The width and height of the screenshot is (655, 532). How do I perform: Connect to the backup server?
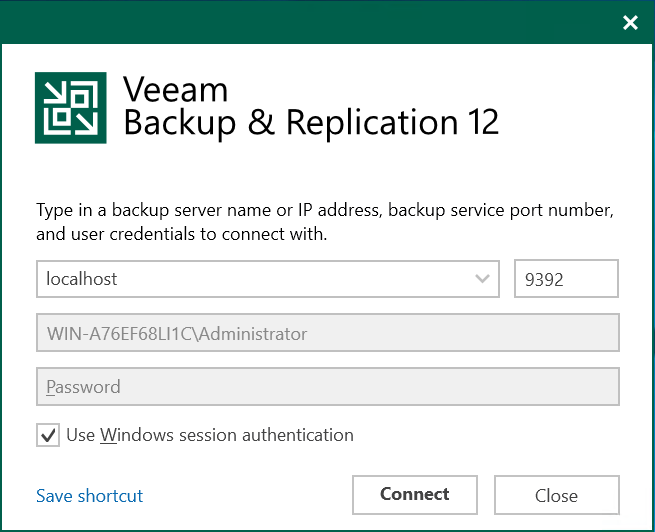tap(415, 495)
